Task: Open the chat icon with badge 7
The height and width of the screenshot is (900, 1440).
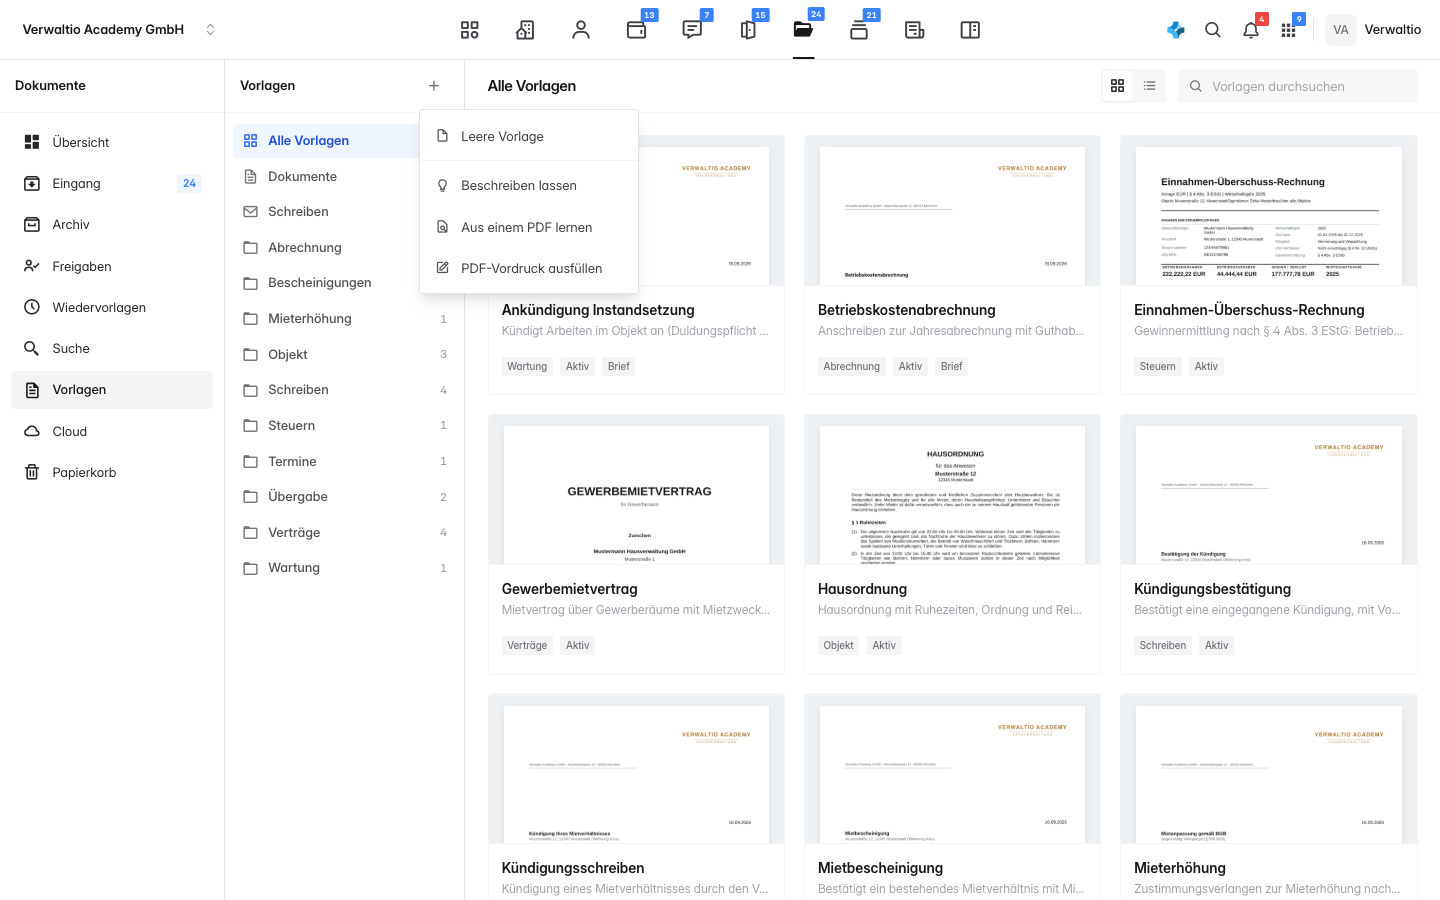Action: pos(692,30)
